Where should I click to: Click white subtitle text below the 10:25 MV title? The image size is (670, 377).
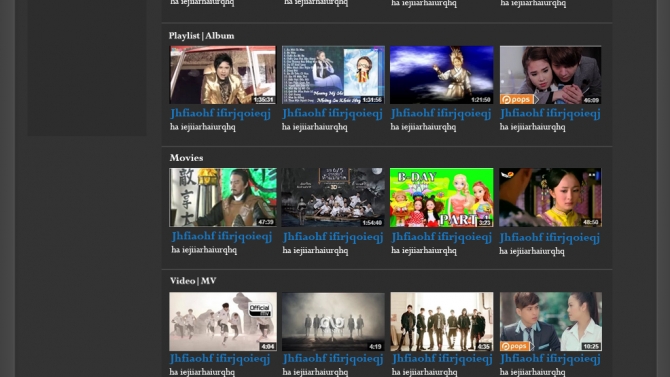pos(532,372)
